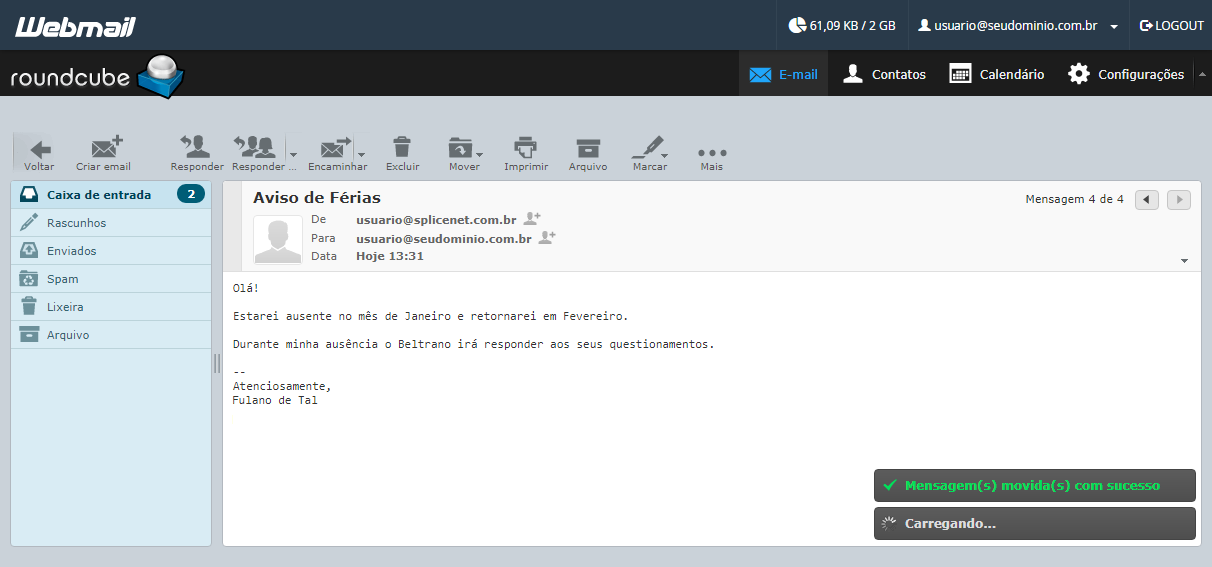
Task: Reply to sender with Responder
Action: pos(197,153)
